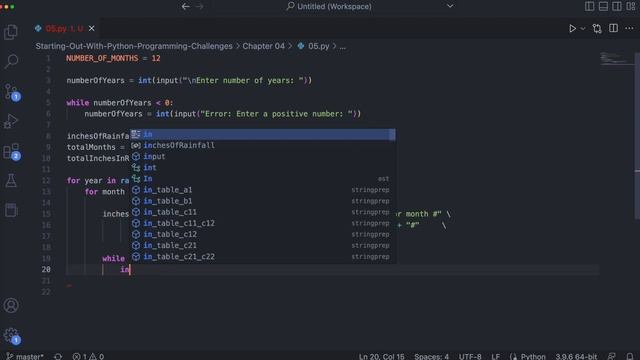
Task: Choose 'input' autocomplete suggestion
Action: [263, 156]
